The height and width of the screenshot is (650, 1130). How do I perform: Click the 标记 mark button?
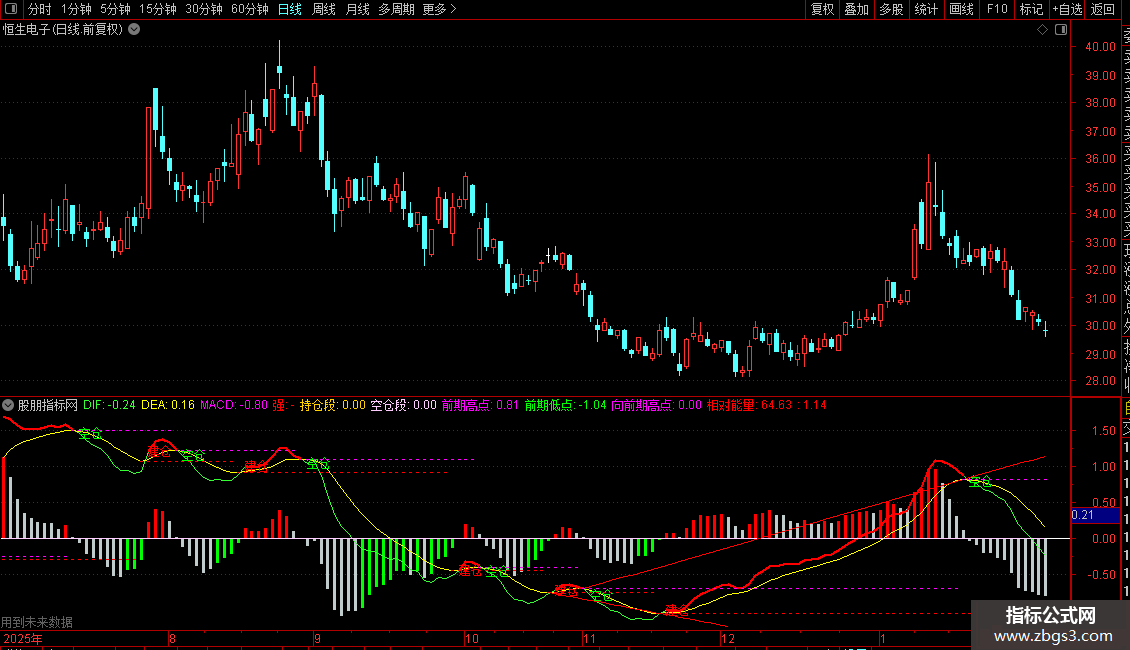[x=1031, y=9]
